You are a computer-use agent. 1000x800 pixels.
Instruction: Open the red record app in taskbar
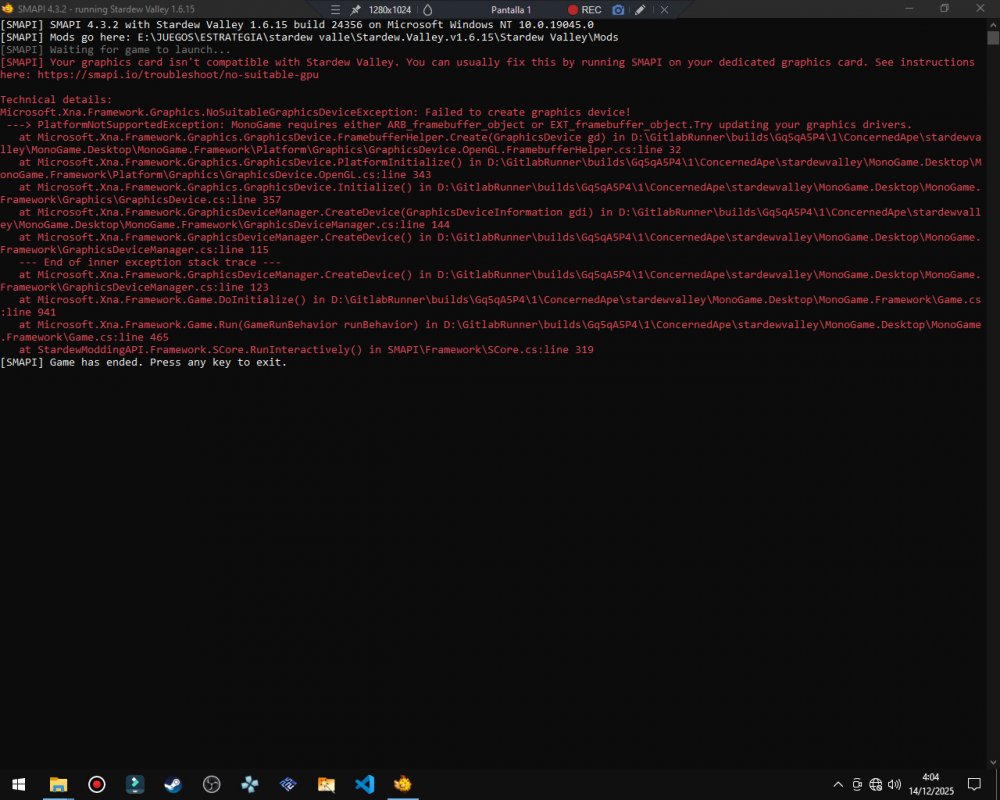pos(97,784)
